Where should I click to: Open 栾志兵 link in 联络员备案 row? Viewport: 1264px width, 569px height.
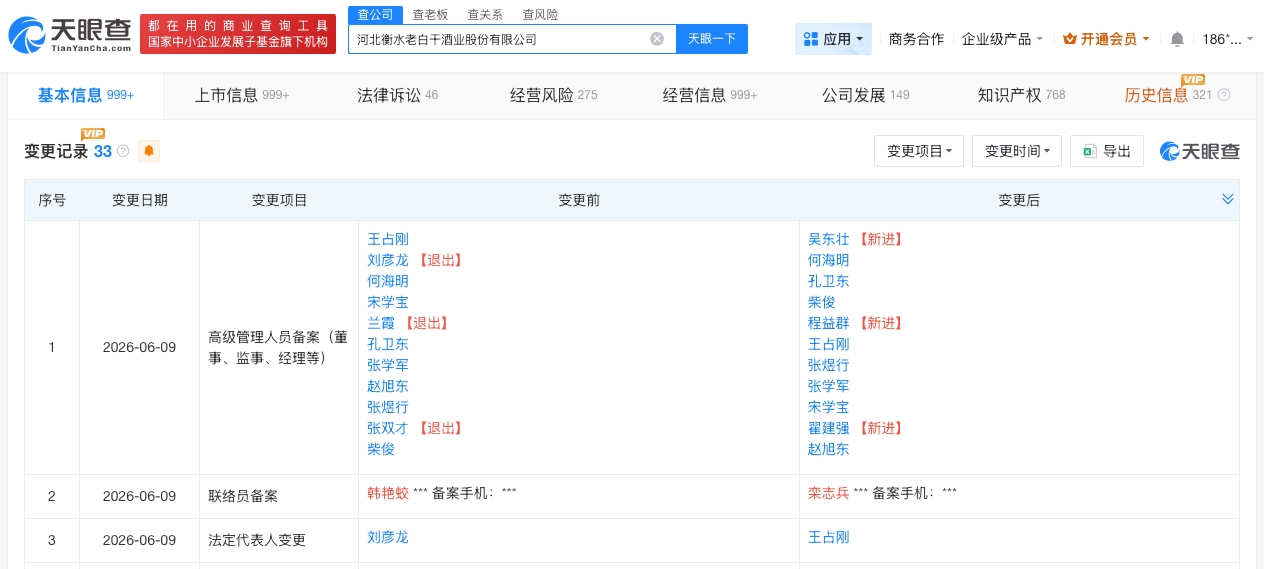point(829,493)
